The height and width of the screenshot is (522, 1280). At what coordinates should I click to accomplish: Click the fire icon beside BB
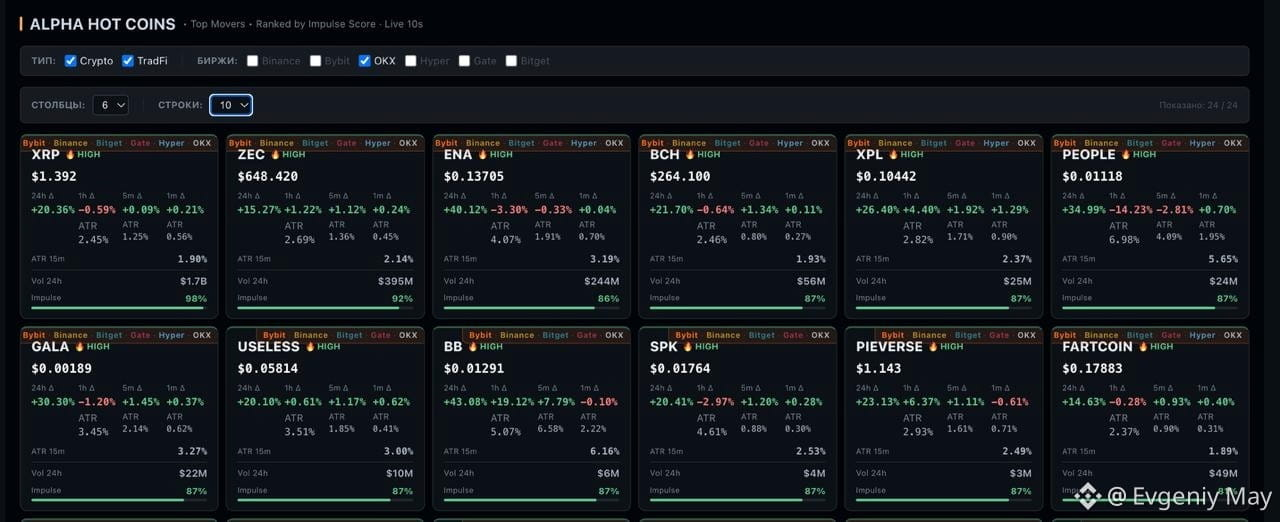[473, 347]
